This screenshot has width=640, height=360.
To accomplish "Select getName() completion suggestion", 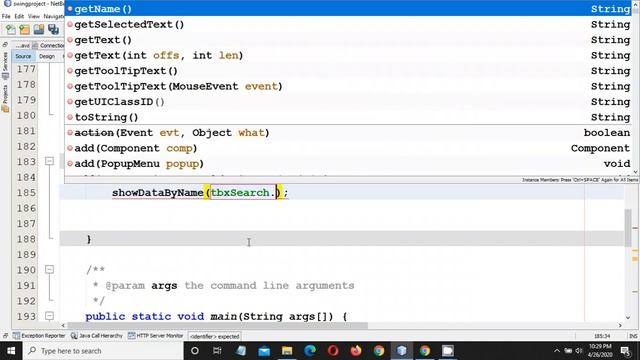I will click(349, 9).
